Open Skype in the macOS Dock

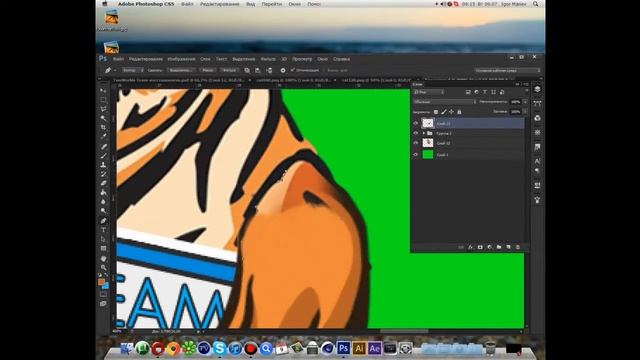click(220, 348)
